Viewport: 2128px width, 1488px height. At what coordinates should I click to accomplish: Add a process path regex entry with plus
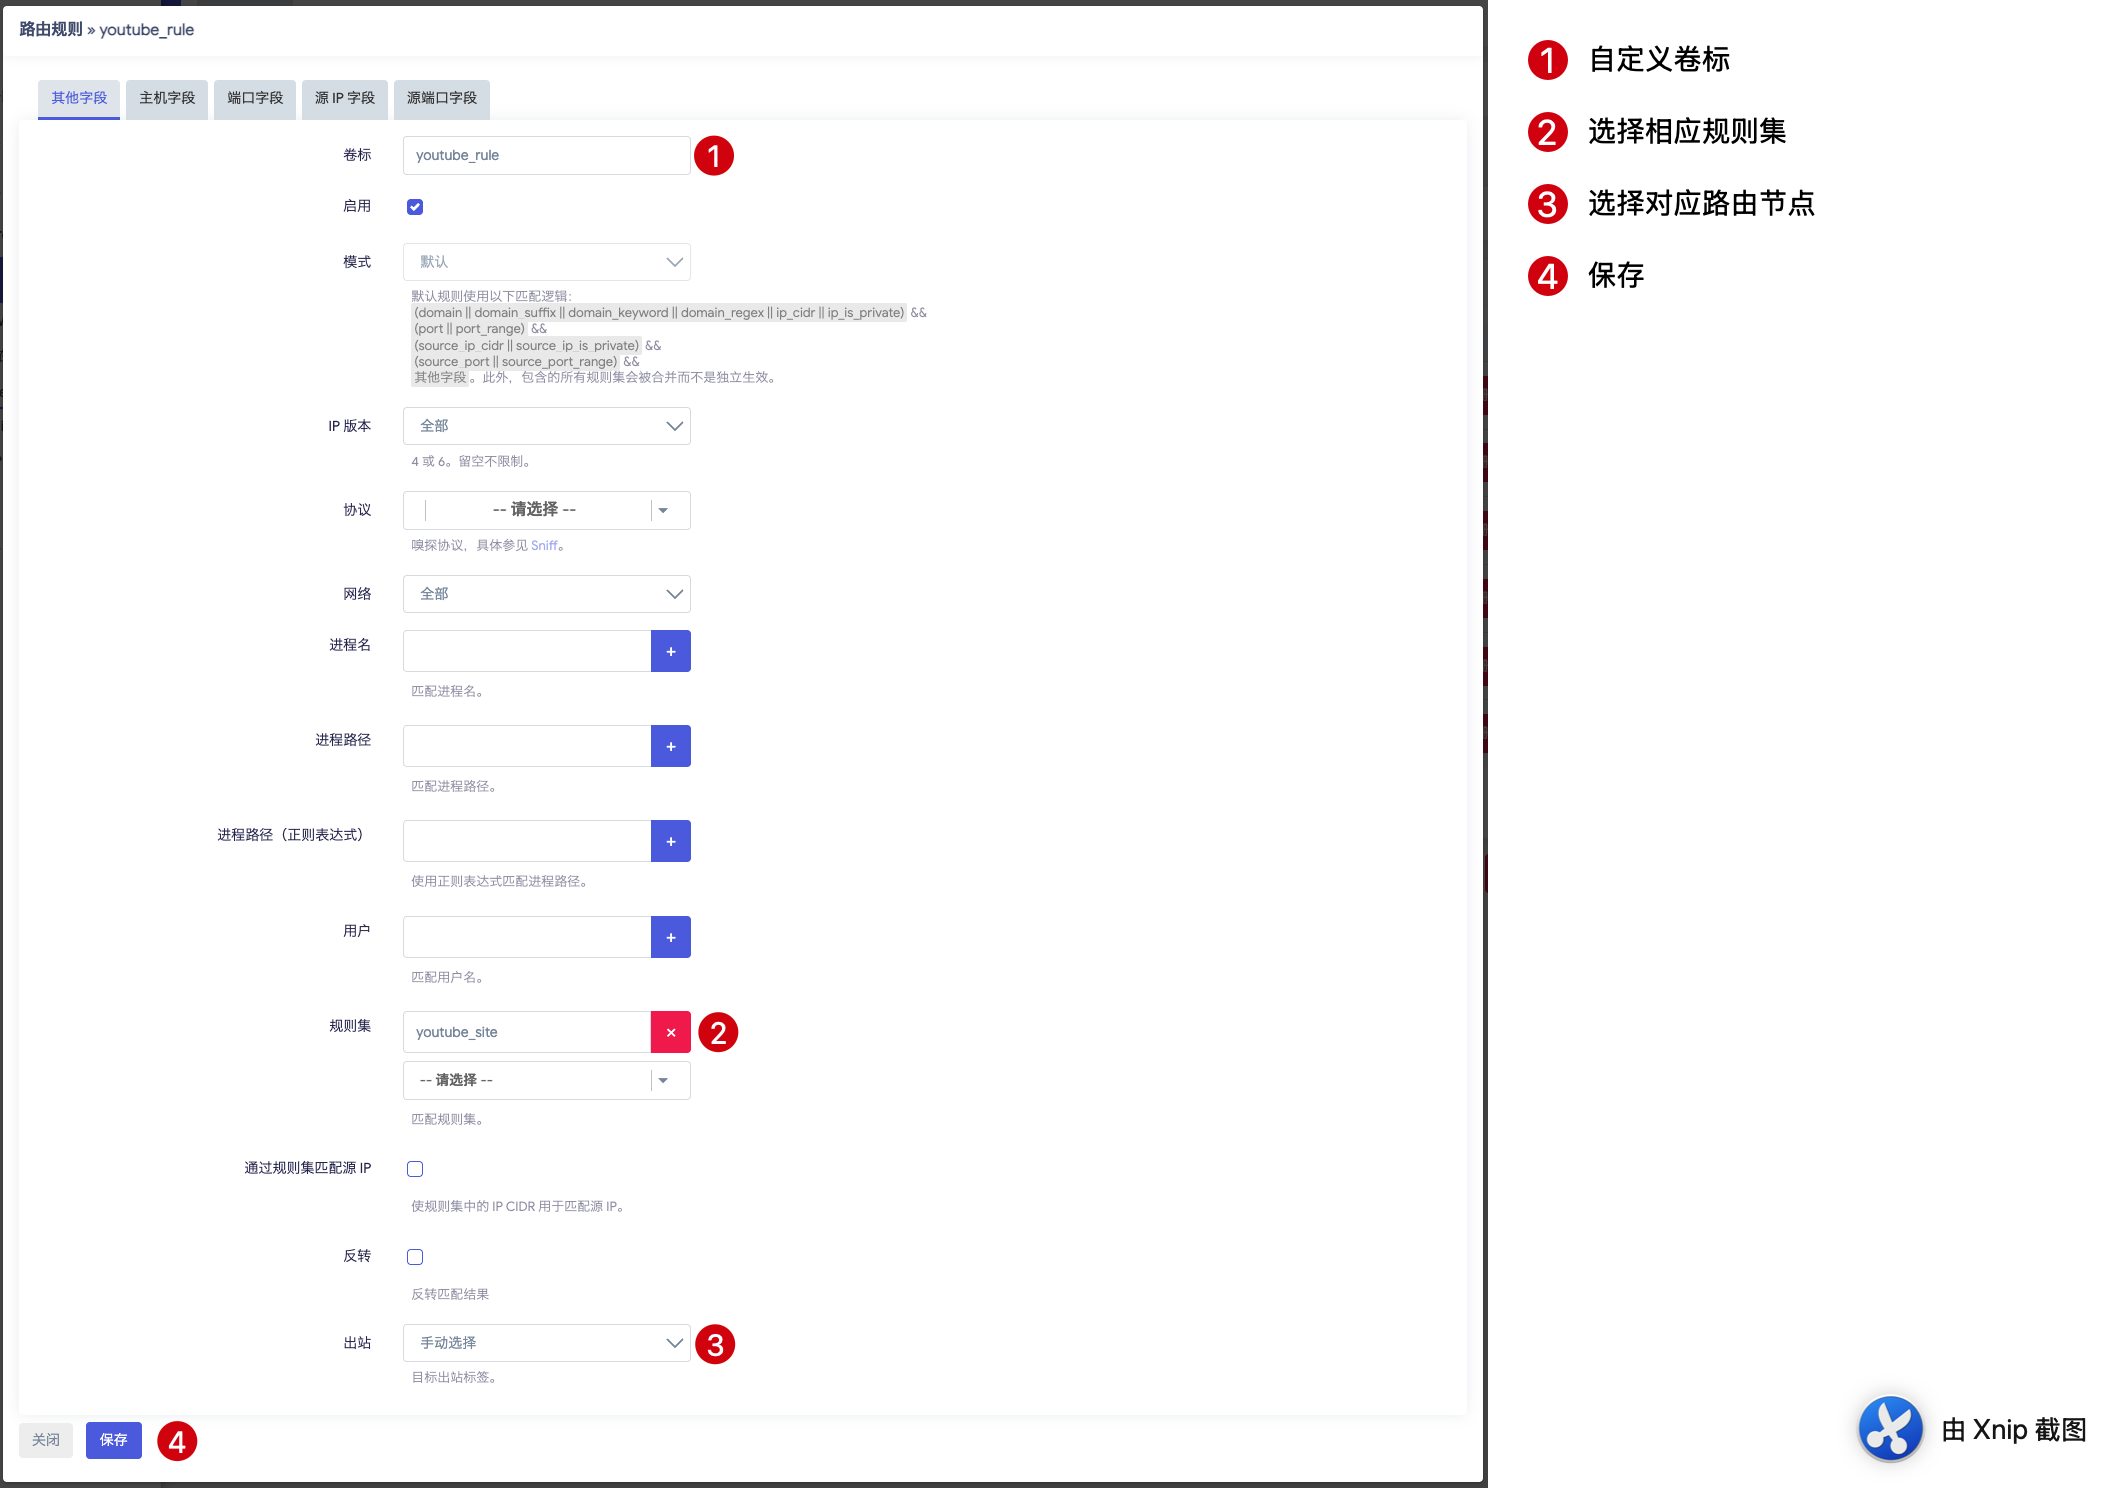670,841
